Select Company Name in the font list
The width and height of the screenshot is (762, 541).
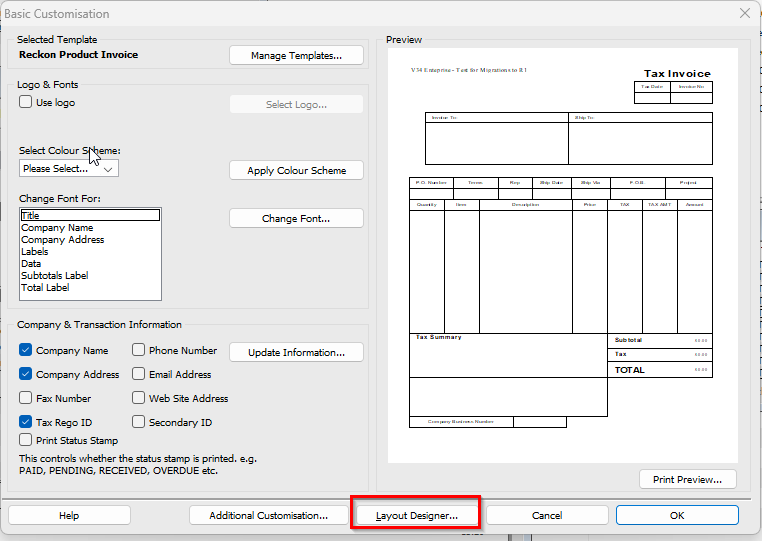pos(90,227)
